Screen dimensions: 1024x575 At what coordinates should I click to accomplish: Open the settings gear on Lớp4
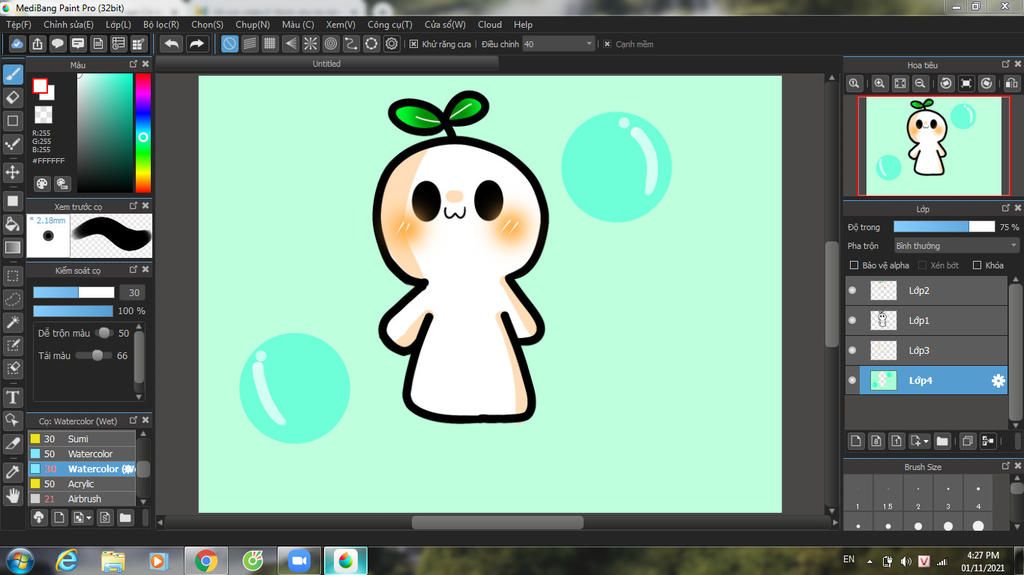998,381
